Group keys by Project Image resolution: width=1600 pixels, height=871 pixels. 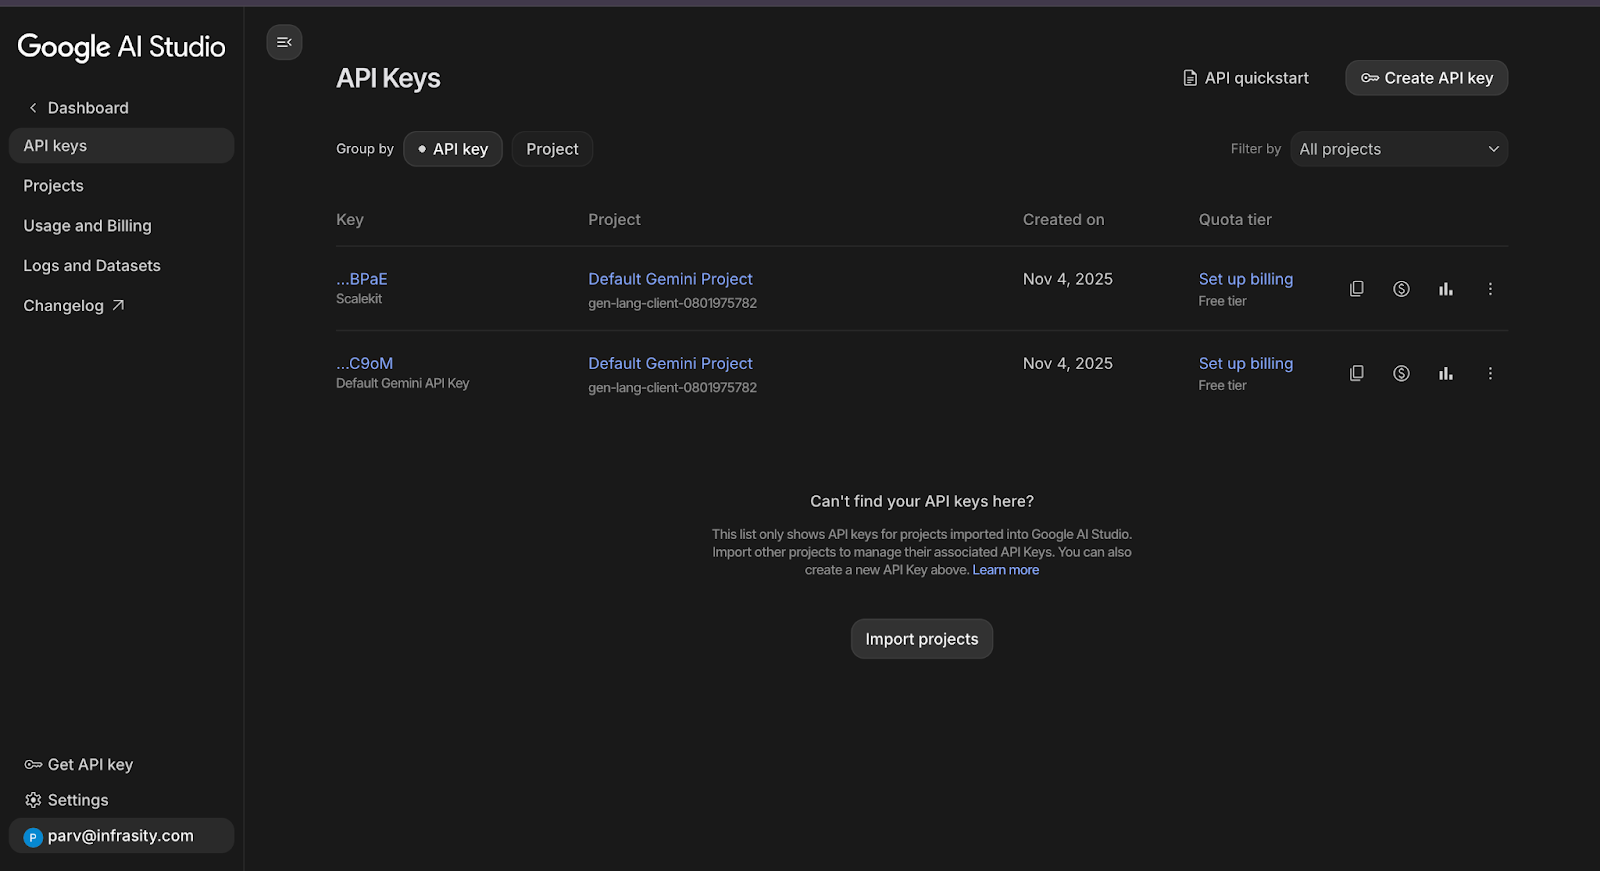coord(552,149)
